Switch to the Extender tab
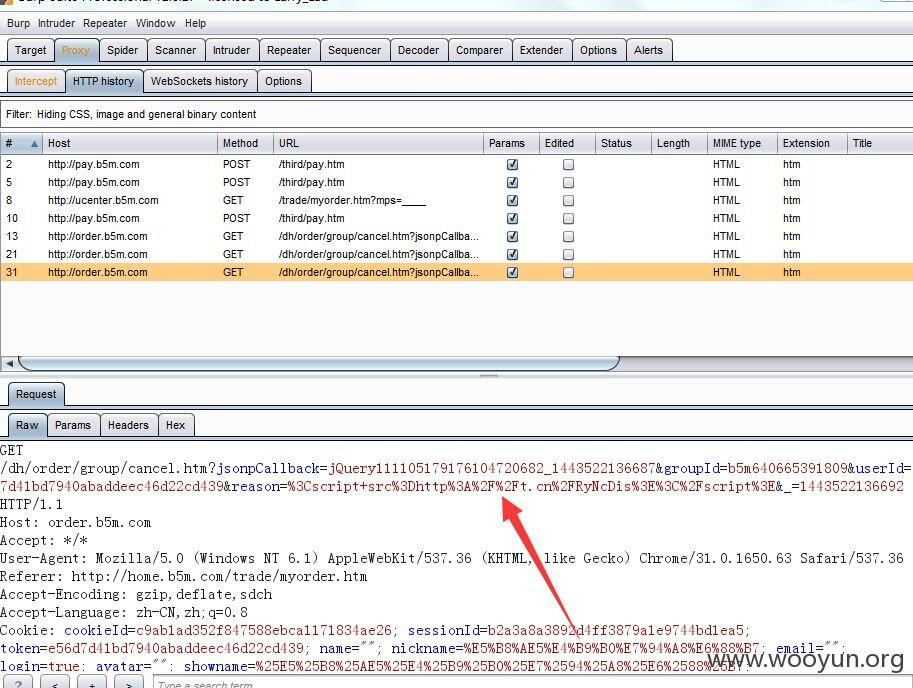This screenshot has width=913, height=688. [x=542, y=50]
